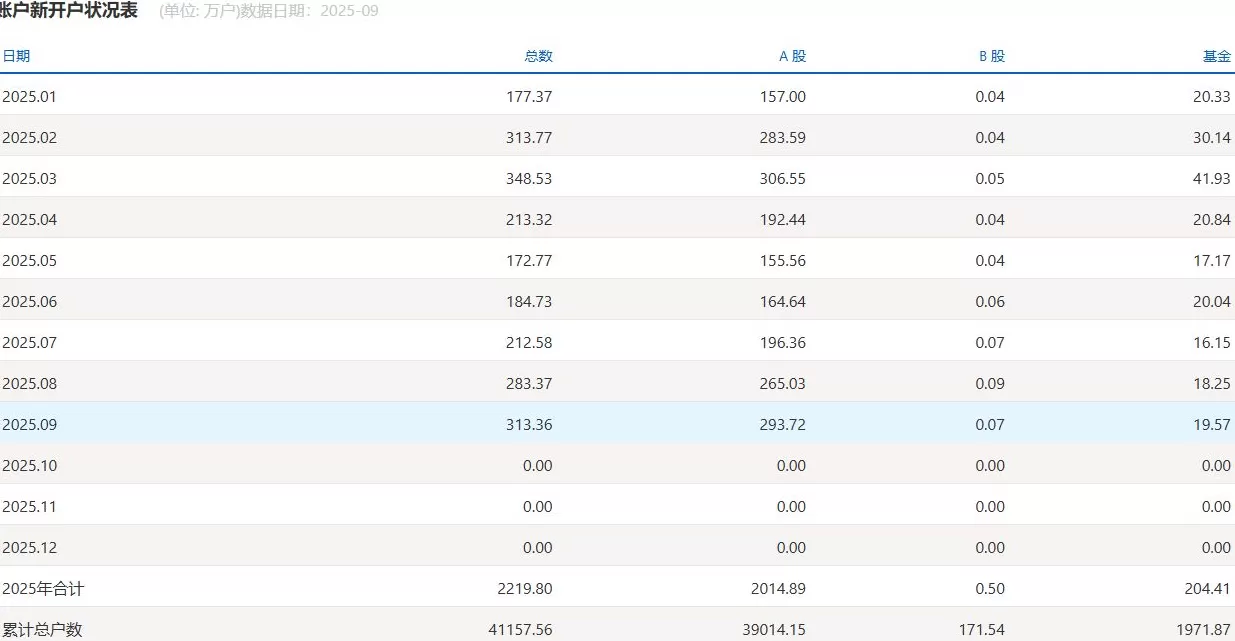Click B-share value 0.06
The height and width of the screenshot is (641, 1235).
tap(990, 302)
